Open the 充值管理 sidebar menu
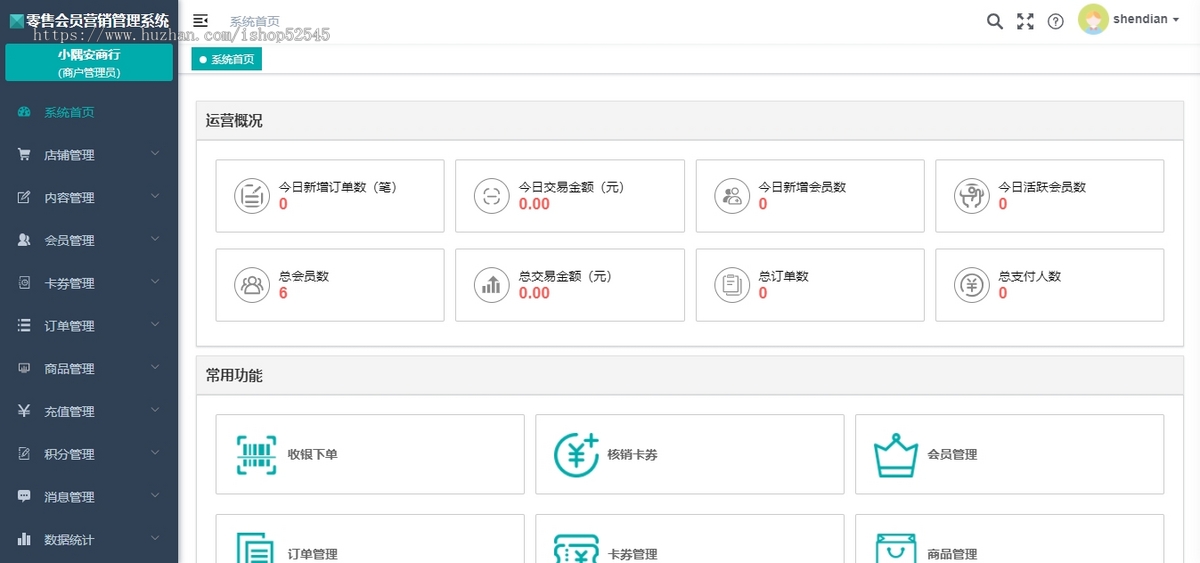The width and height of the screenshot is (1200, 563). [x=89, y=411]
